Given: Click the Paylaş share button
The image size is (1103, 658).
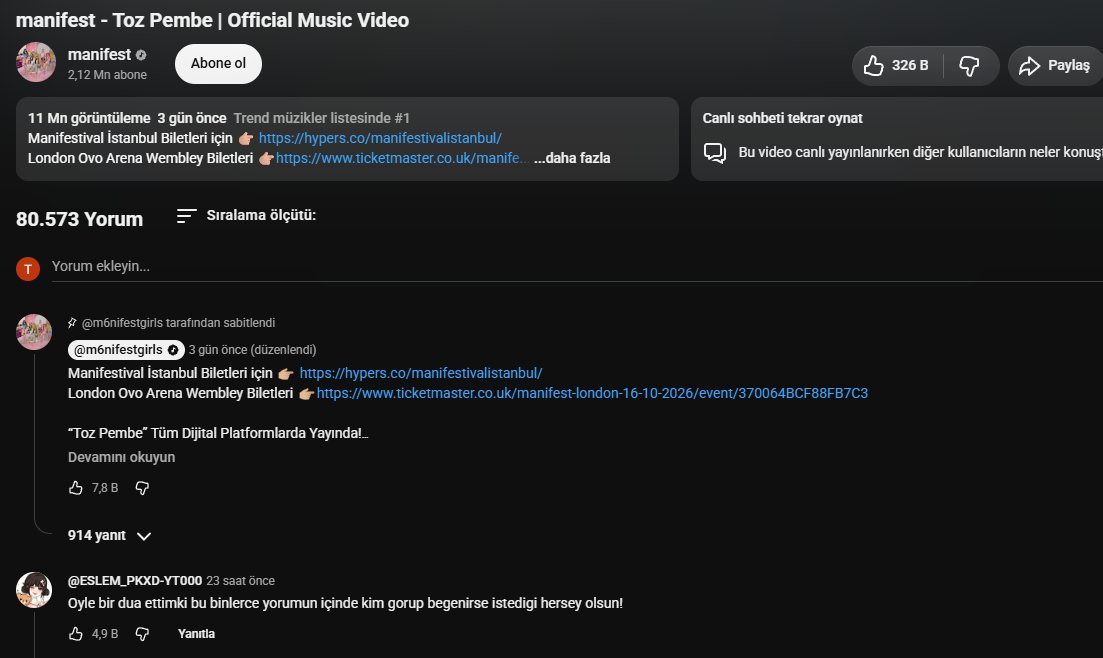Looking at the screenshot, I should pyautogui.click(x=1055, y=65).
